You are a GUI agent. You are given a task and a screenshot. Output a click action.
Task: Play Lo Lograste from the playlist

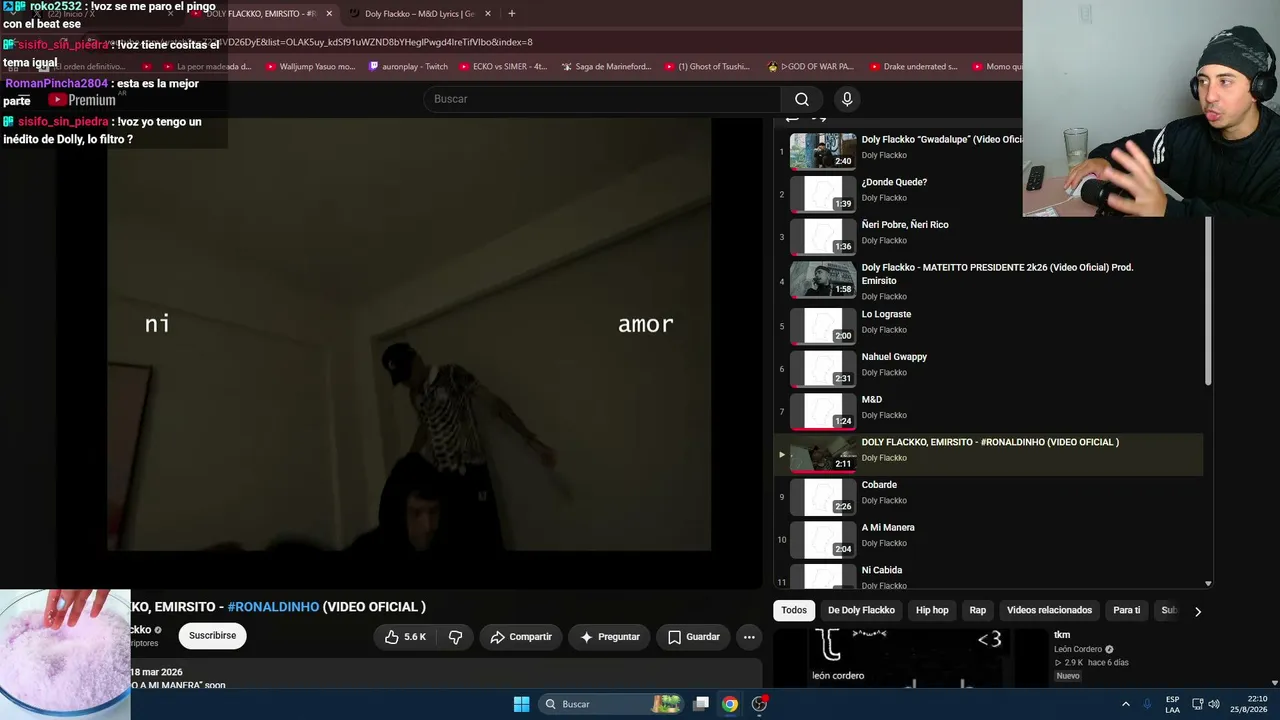[988, 326]
